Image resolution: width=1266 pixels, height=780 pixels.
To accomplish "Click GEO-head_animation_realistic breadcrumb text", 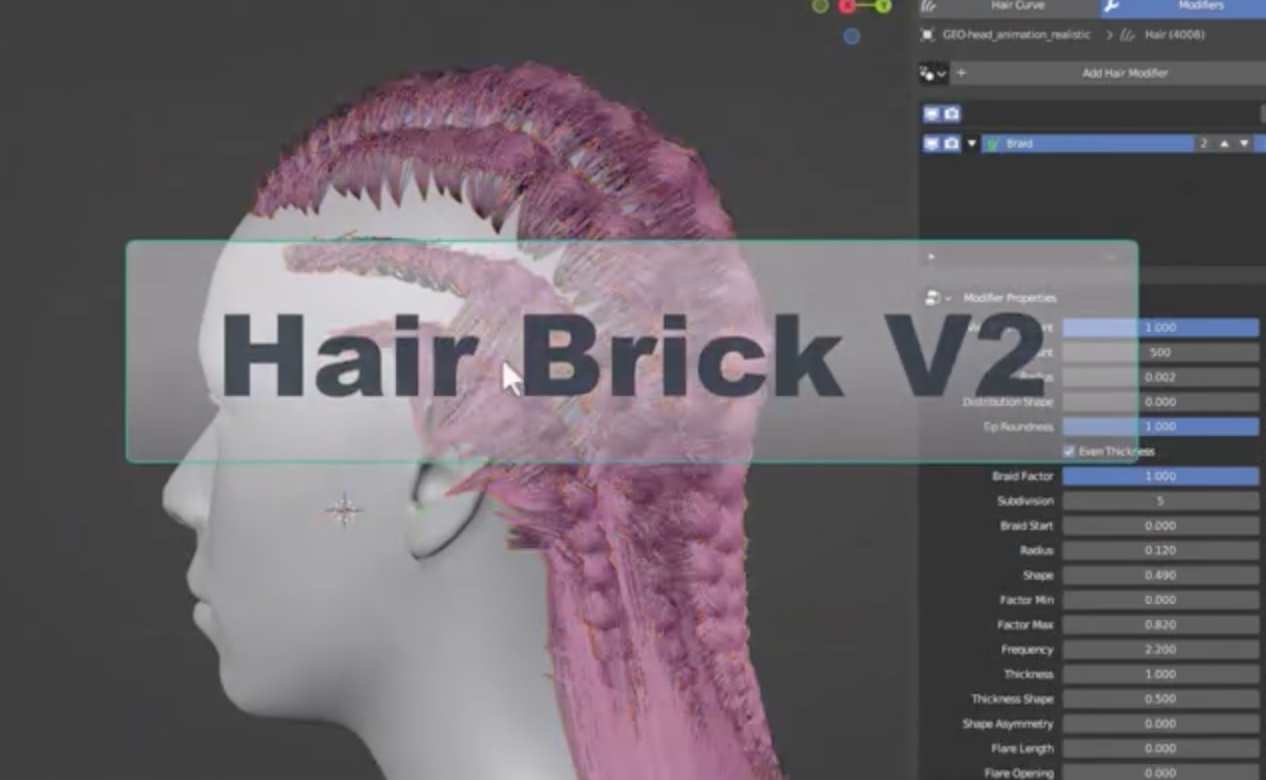I will coord(1016,35).
